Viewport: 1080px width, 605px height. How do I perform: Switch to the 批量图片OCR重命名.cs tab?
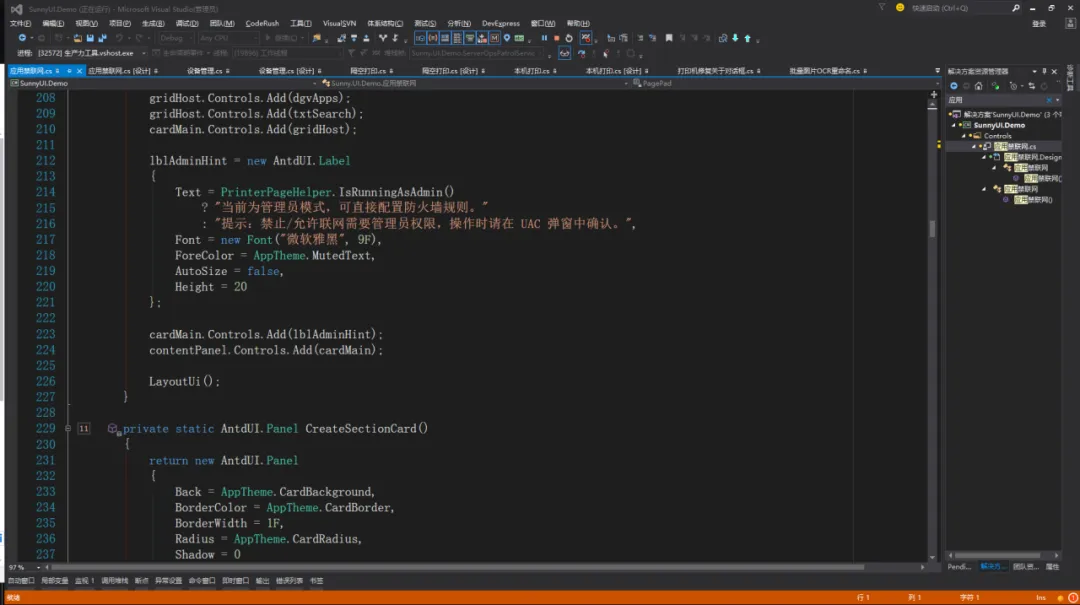824,71
